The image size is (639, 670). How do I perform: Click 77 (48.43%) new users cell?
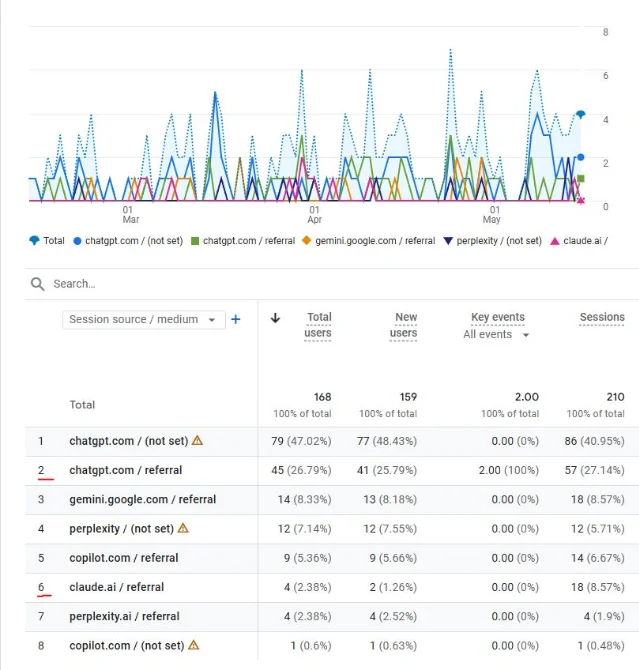387,441
